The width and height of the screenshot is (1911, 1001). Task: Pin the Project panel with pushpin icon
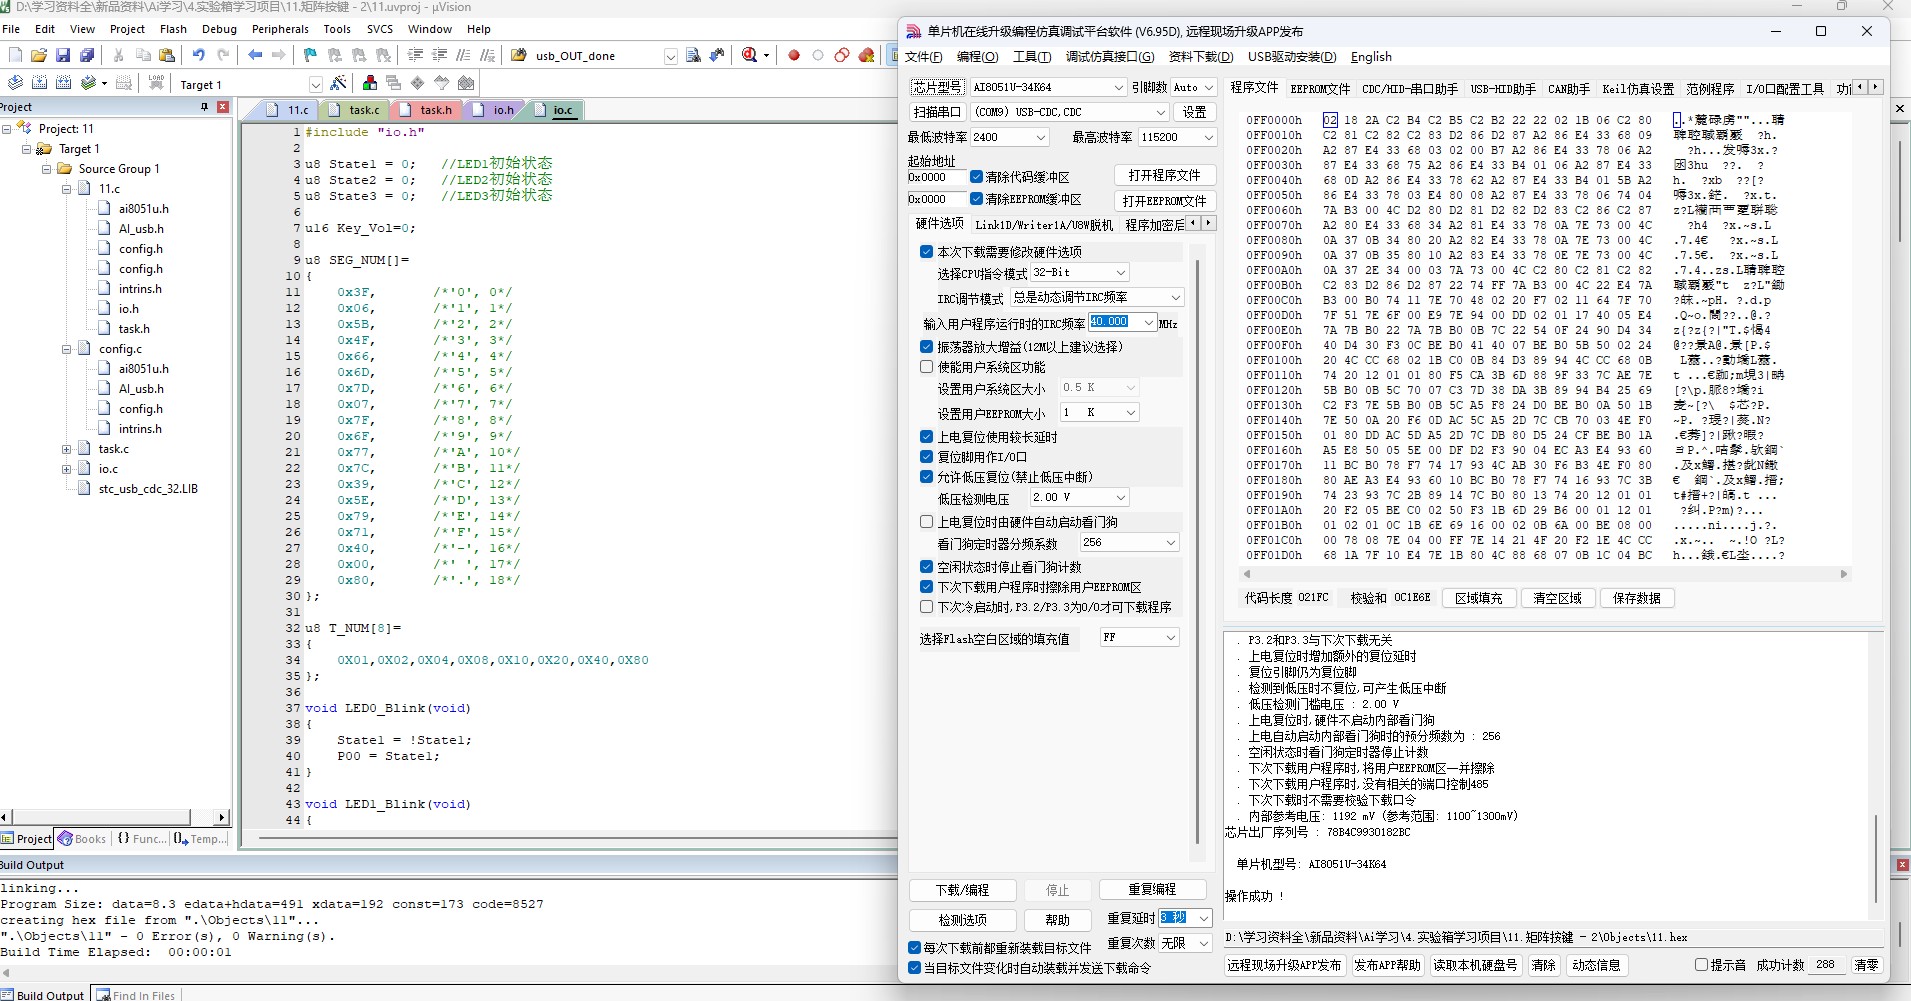205,107
